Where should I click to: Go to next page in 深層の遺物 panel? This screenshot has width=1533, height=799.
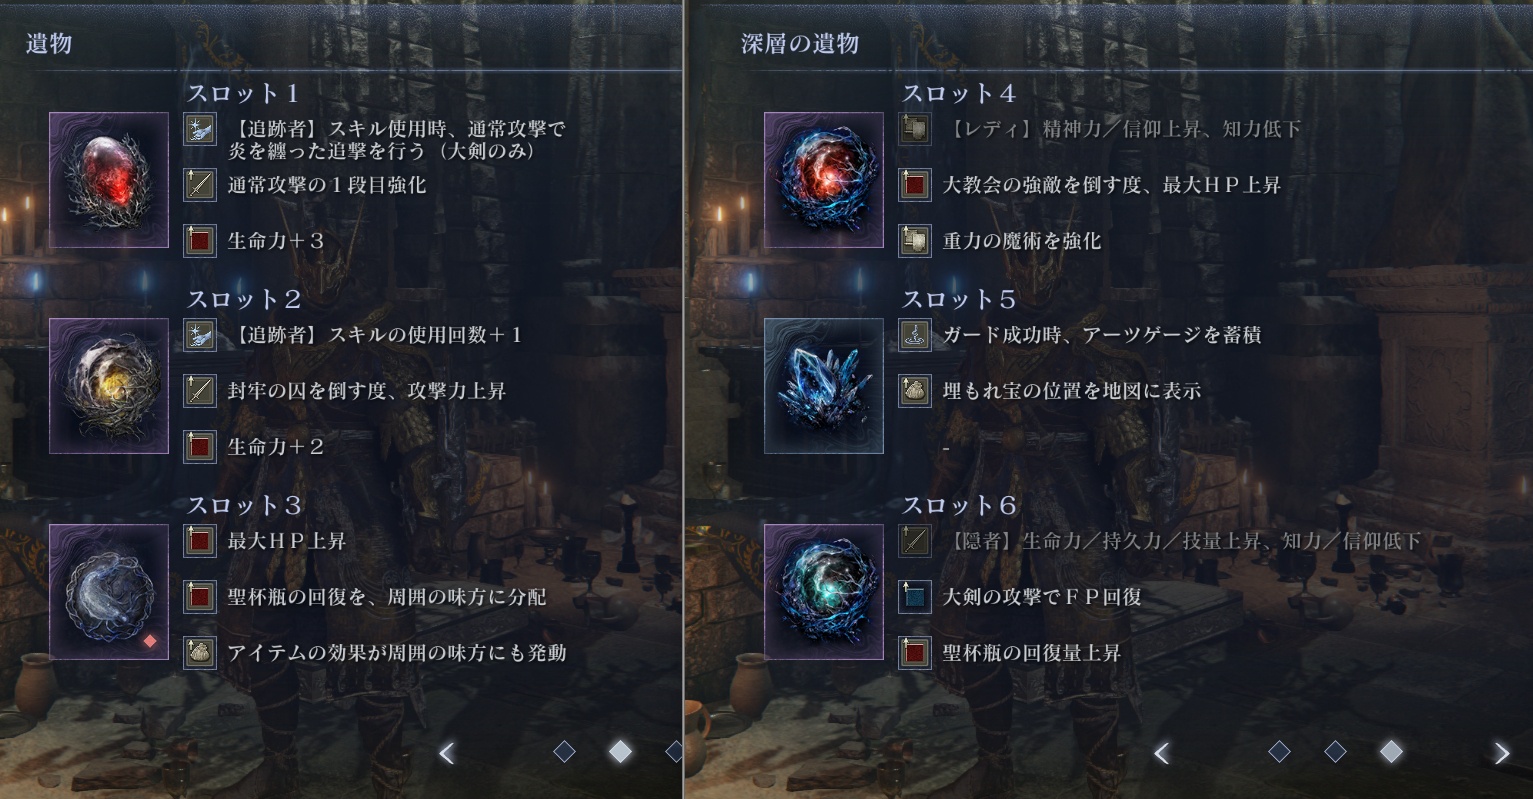click(1501, 752)
